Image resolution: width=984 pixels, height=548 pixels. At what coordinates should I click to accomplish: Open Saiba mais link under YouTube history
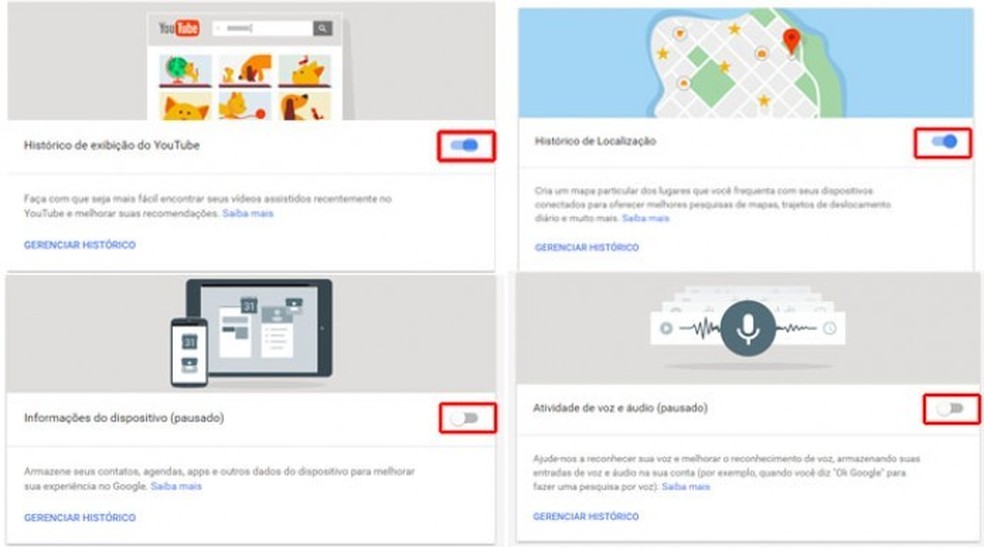[x=248, y=213]
